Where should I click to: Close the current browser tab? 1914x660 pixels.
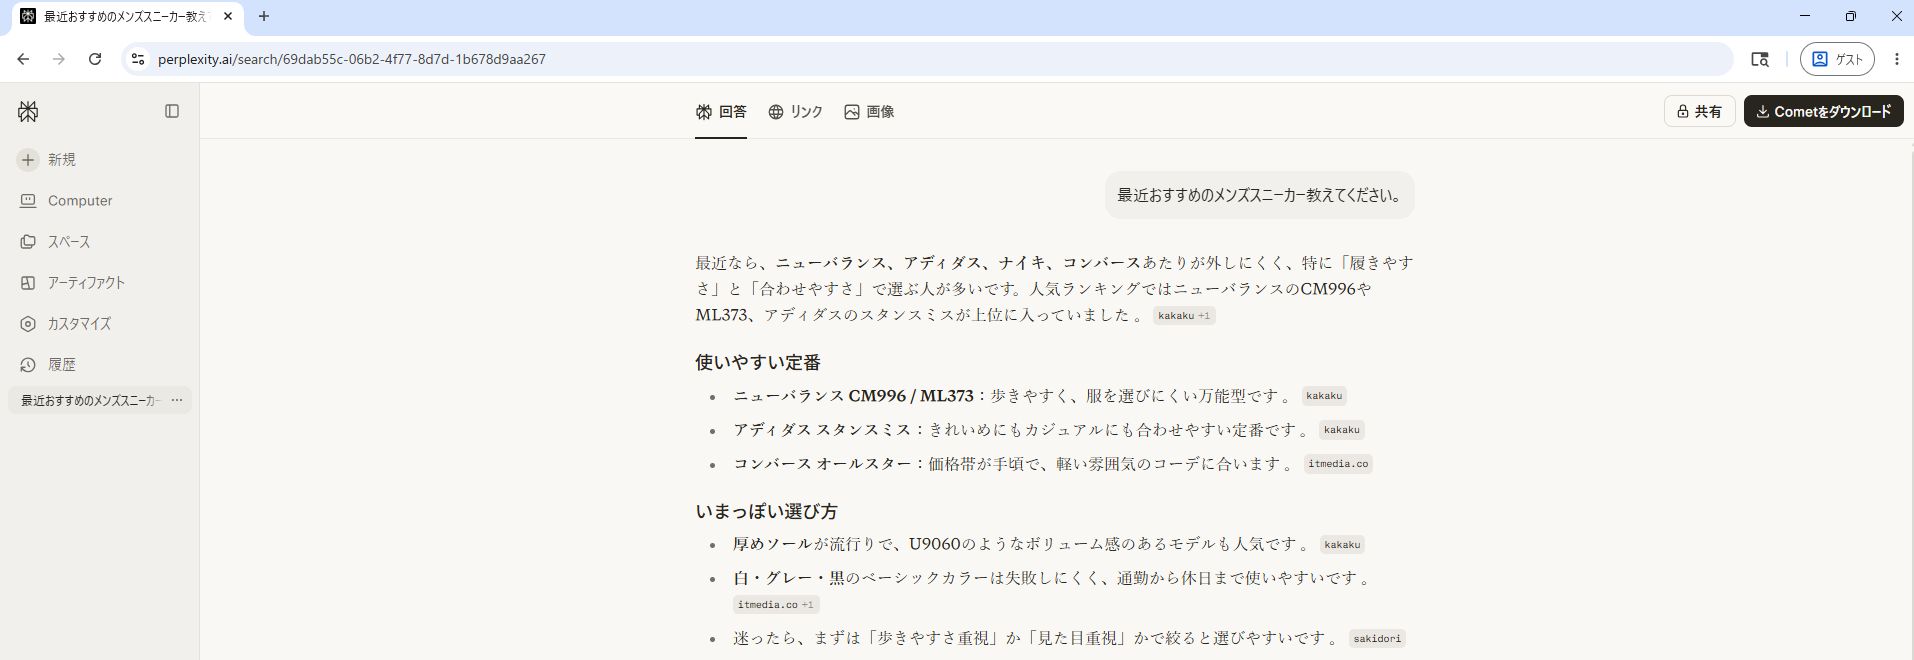[x=228, y=16]
